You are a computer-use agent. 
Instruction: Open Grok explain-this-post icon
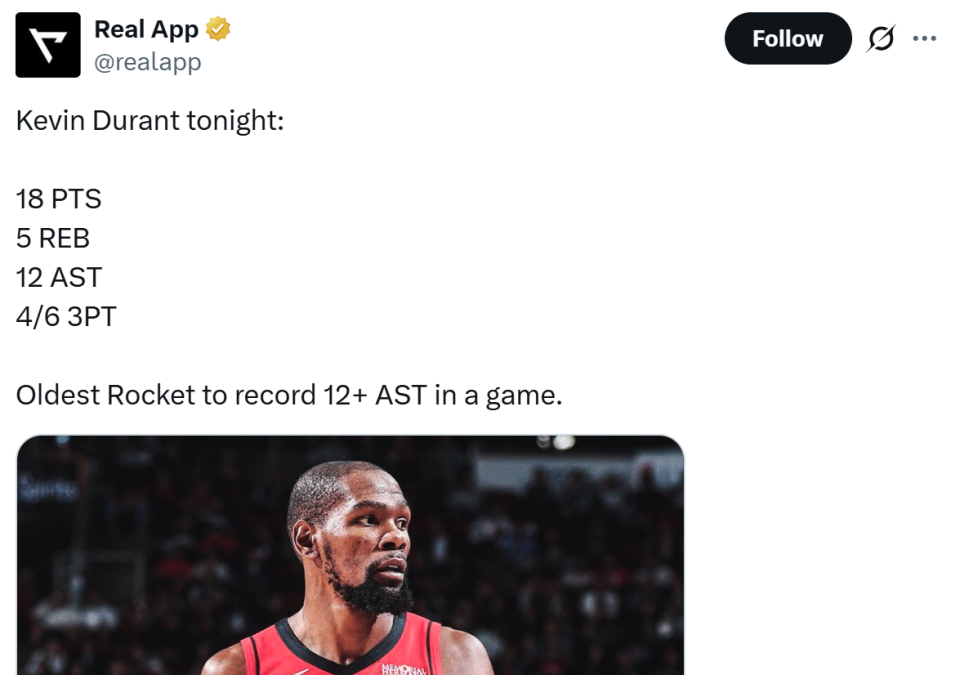click(x=881, y=39)
